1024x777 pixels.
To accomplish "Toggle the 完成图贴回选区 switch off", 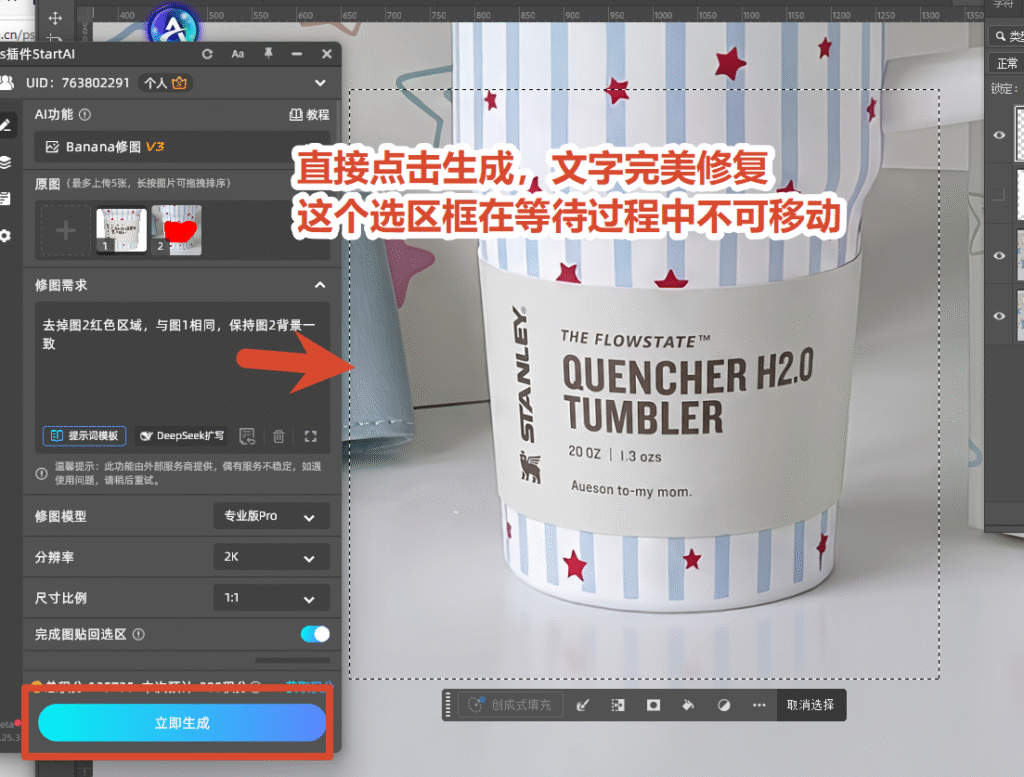I will point(315,634).
